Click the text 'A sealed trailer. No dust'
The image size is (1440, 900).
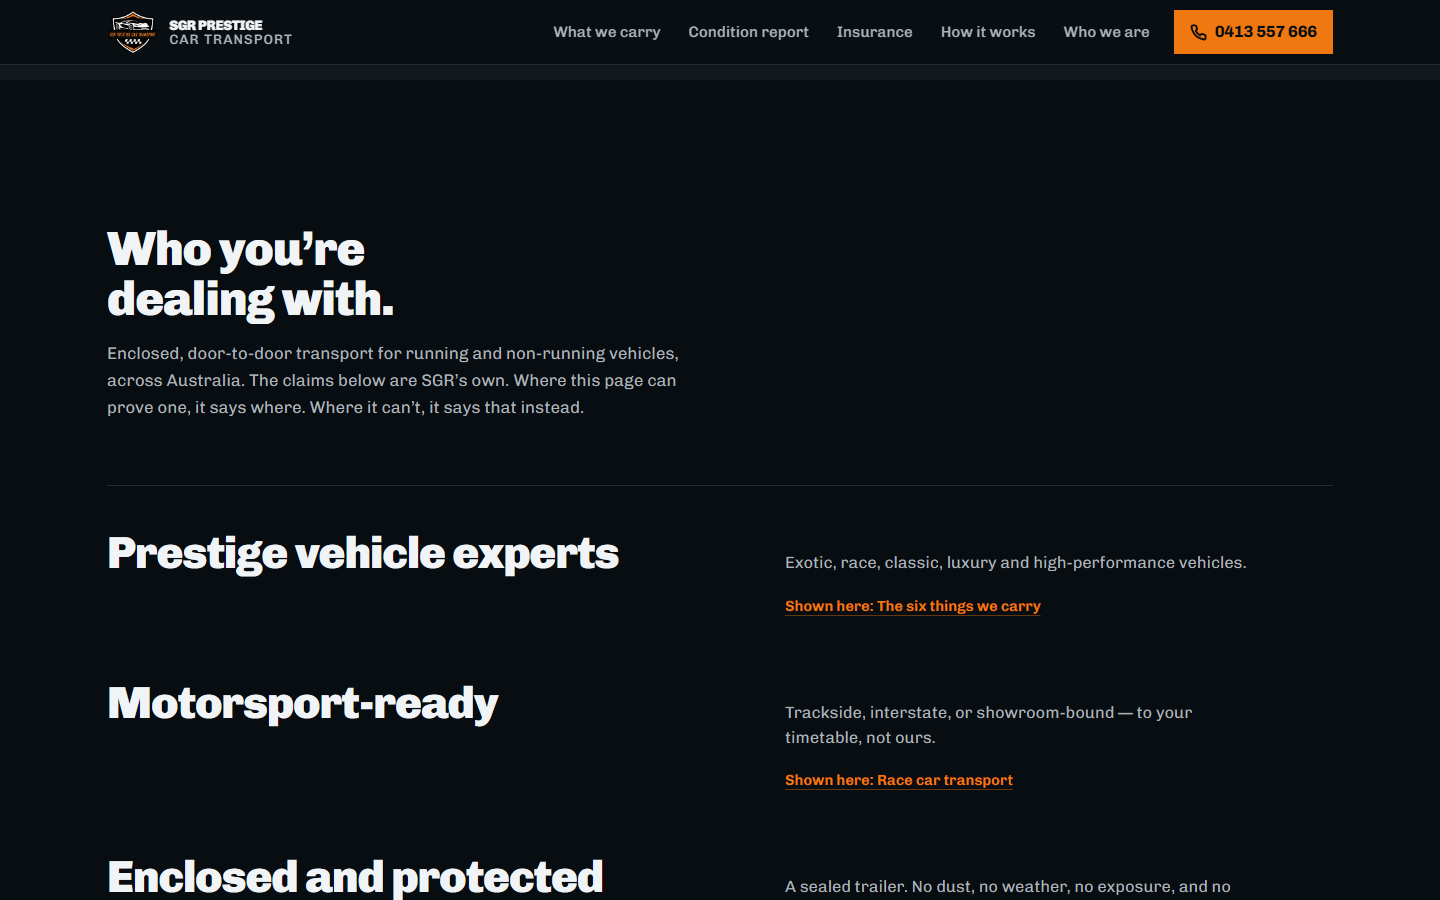tap(1008, 887)
